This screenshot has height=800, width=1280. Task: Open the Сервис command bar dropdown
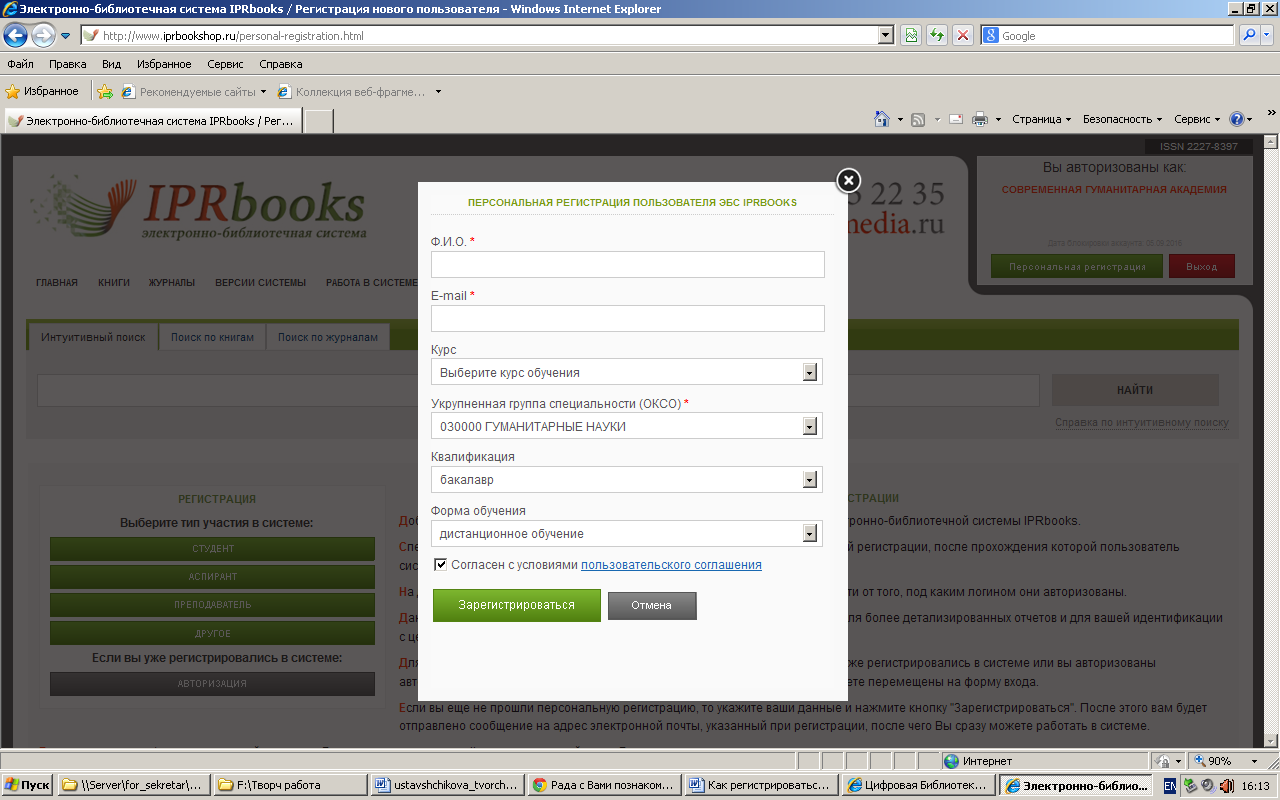pyautogui.click(x=1197, y=119)
